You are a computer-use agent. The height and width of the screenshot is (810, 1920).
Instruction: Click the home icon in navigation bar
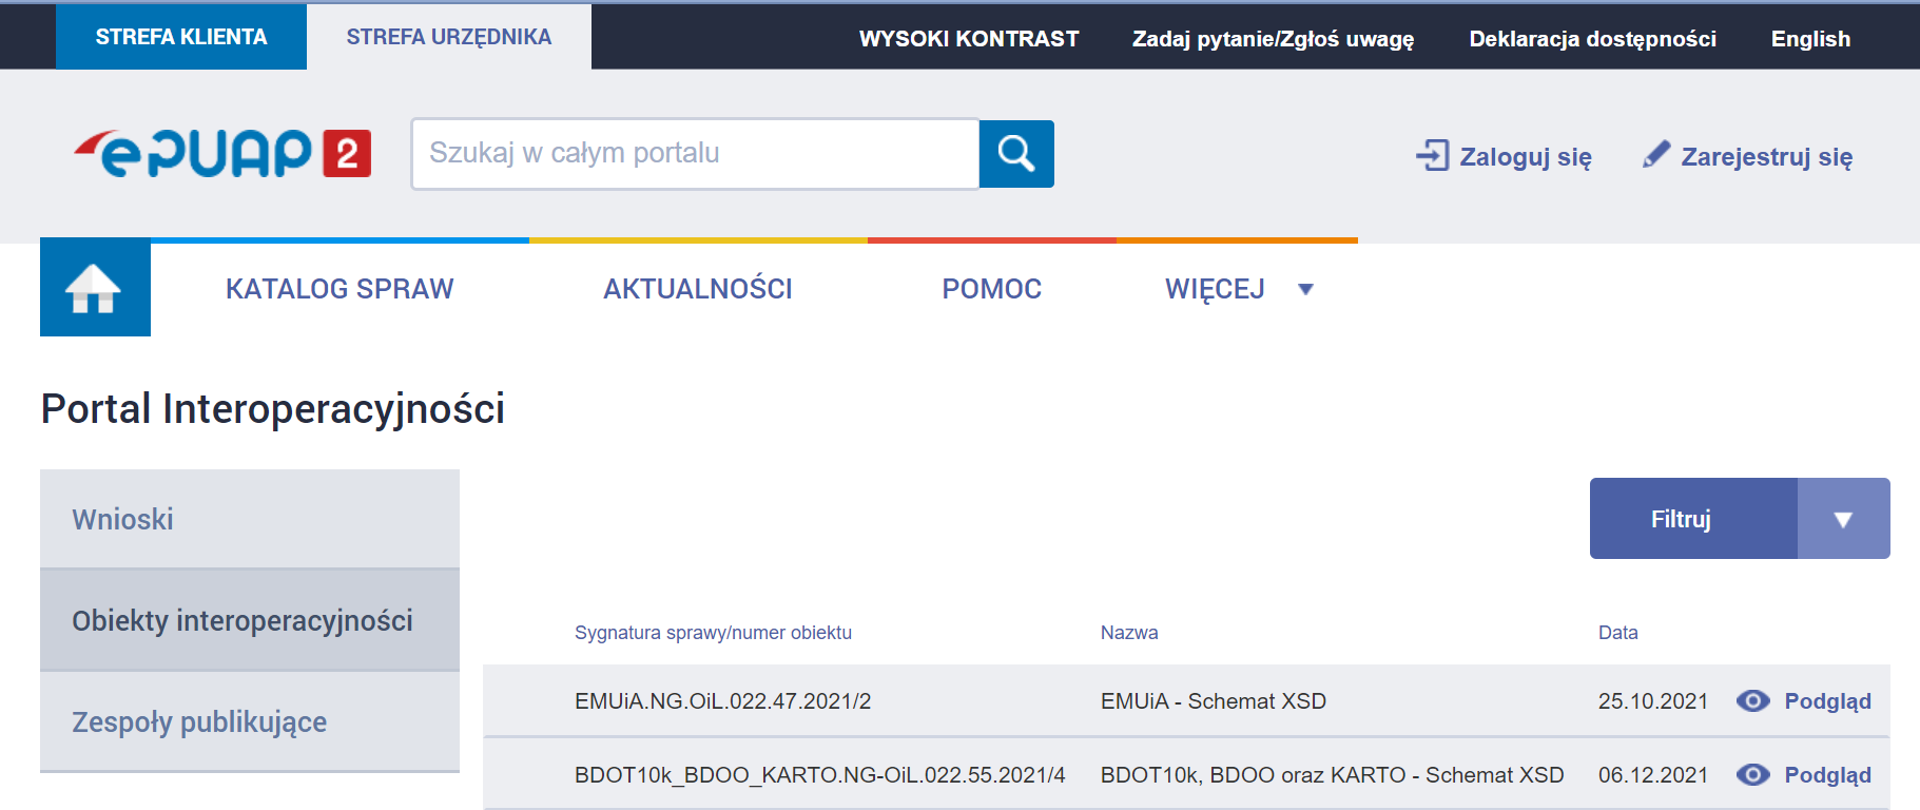coord(94,288)
